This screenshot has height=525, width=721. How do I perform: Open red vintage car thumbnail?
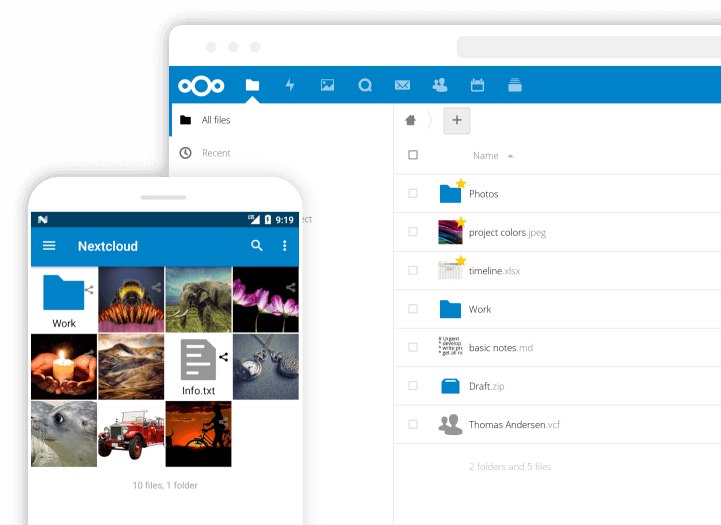(131, 434)
